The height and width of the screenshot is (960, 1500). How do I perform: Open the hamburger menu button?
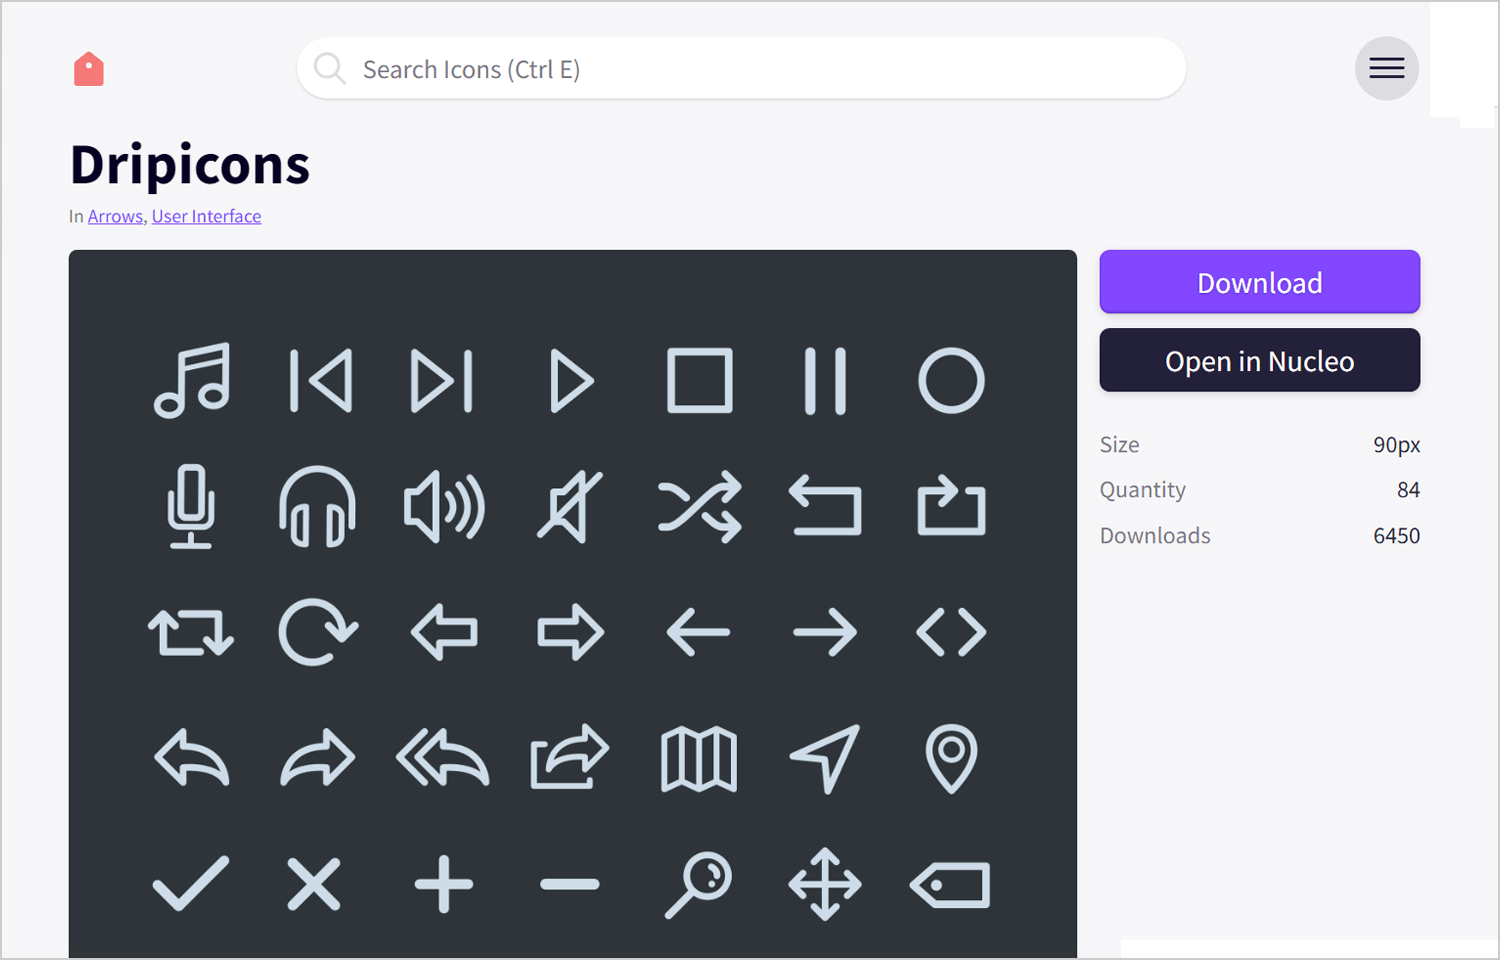(x=1386, y=68)
